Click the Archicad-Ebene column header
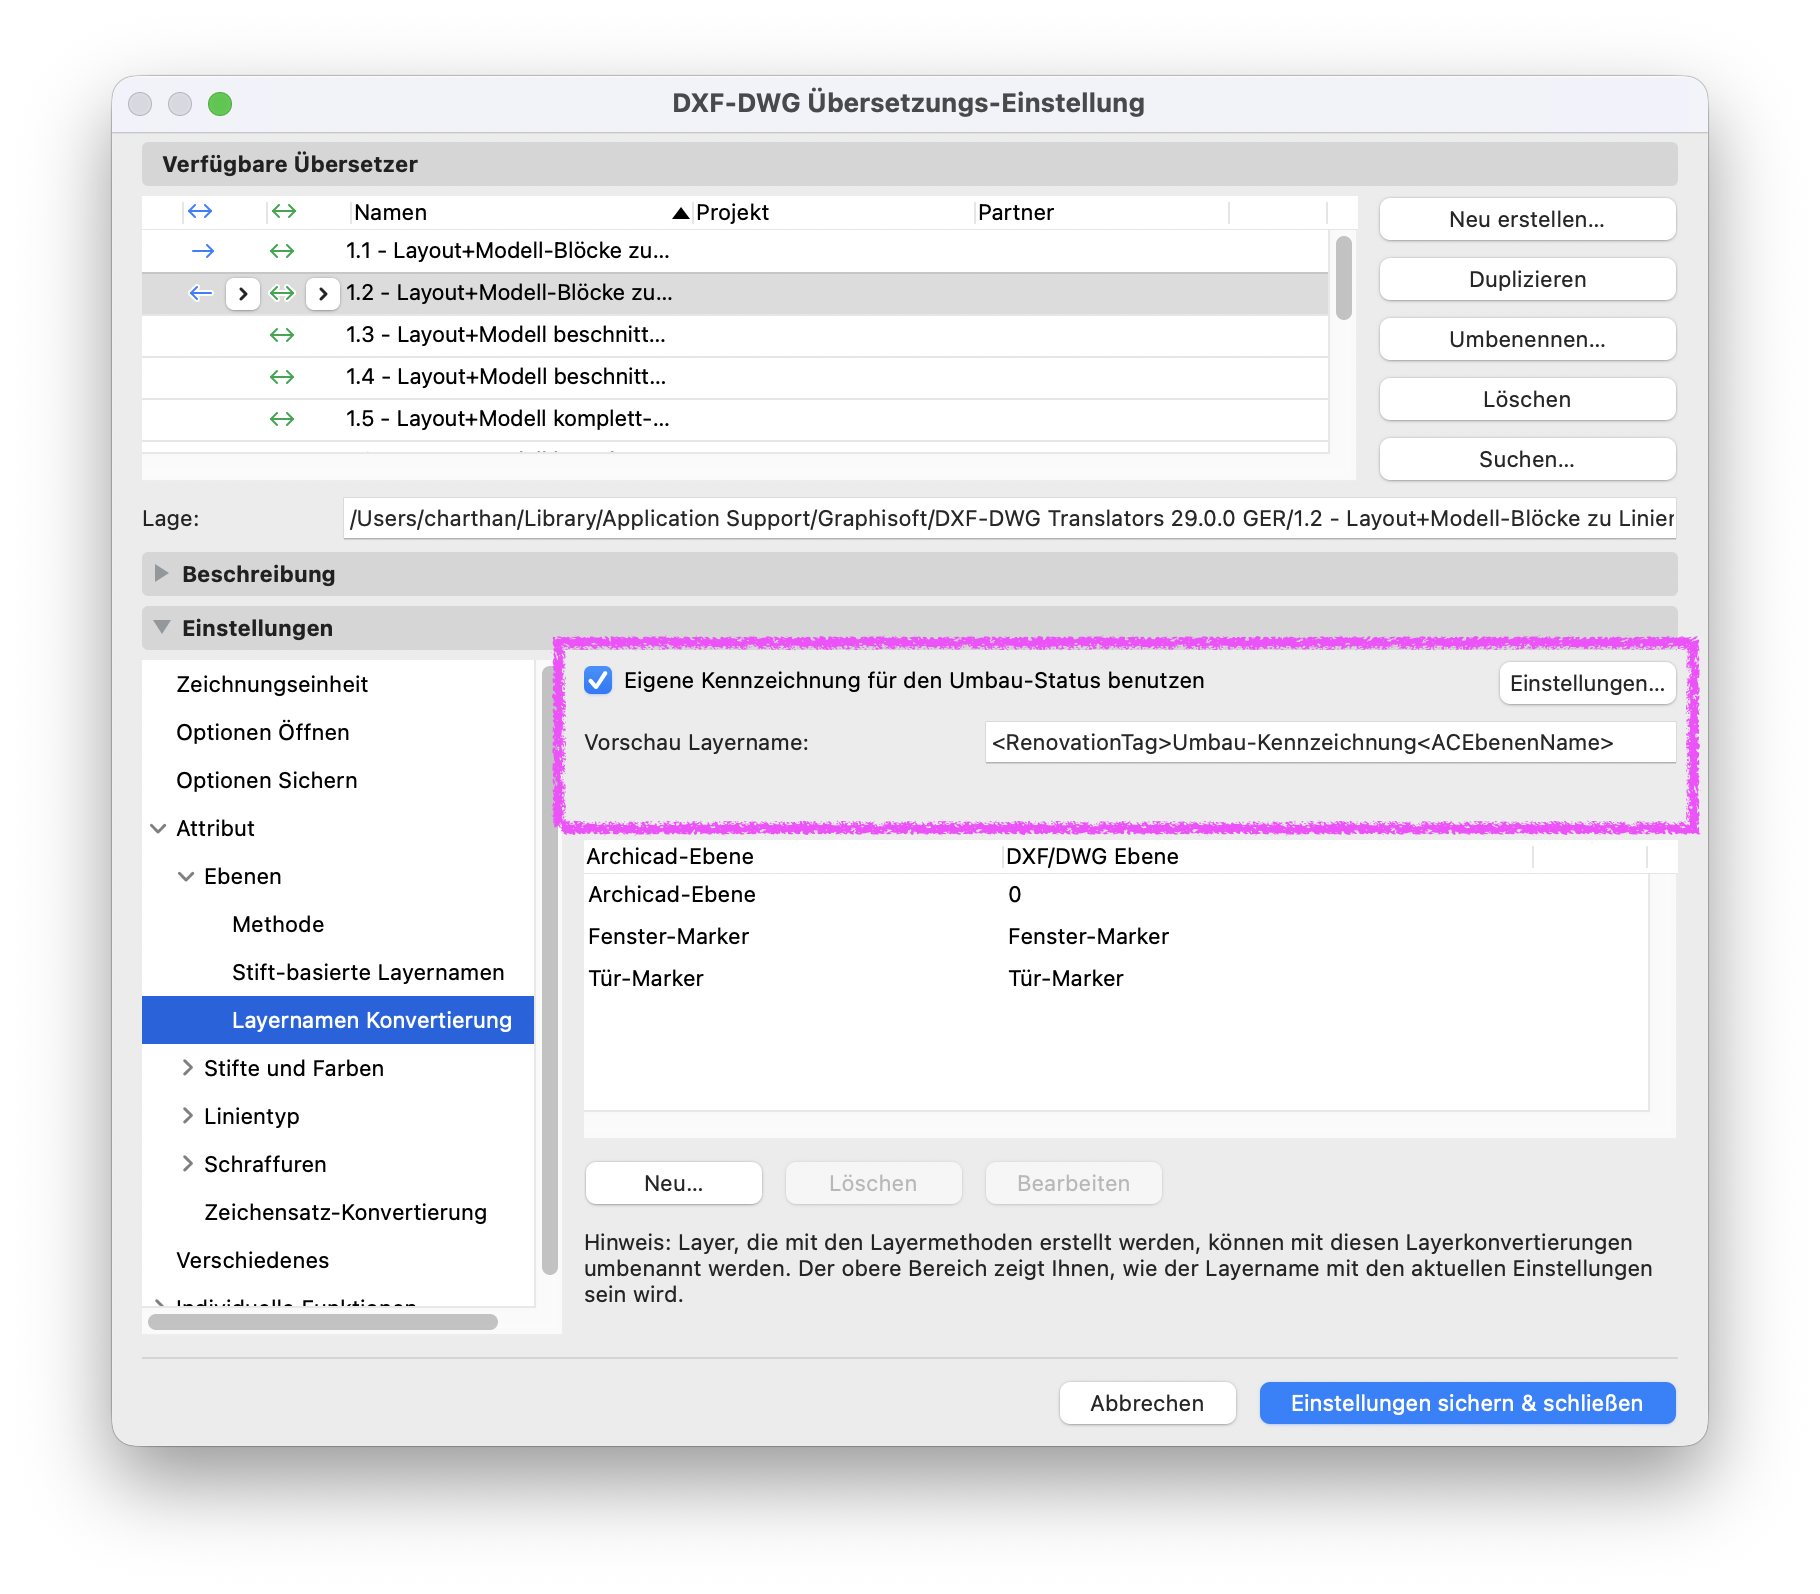 tap(792, 856)
